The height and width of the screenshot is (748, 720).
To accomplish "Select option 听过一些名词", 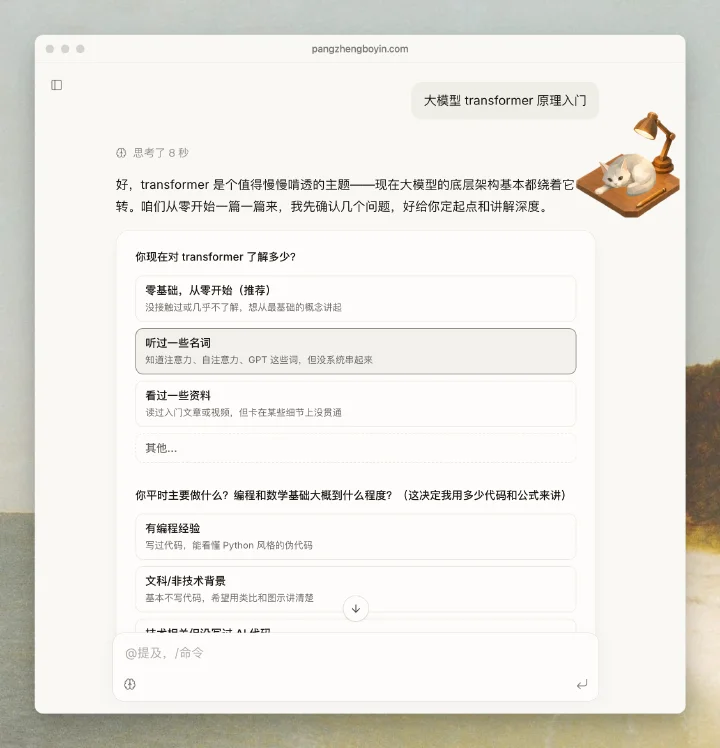I will pos(355,351).
